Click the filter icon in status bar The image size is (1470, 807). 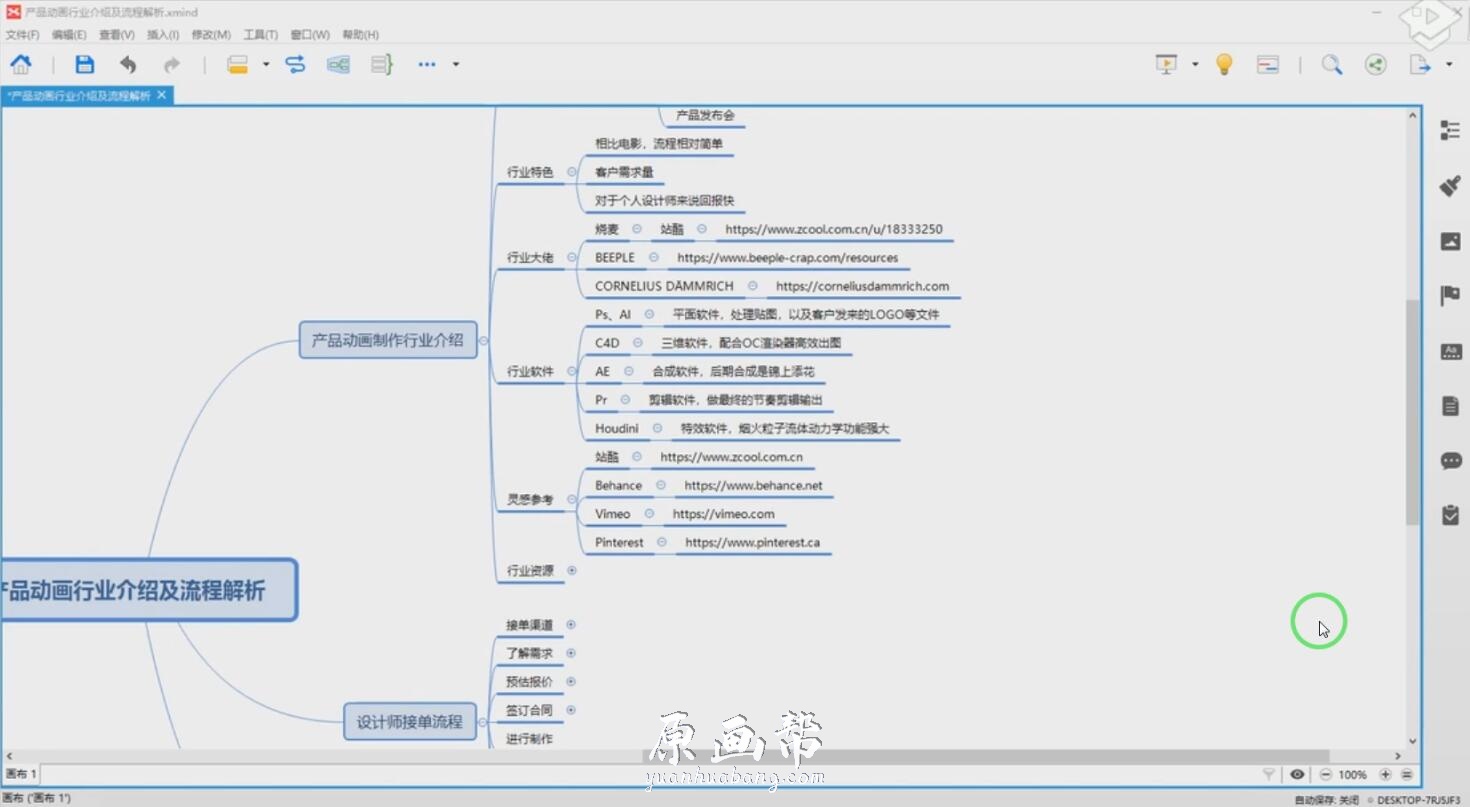click(1269, 774)
